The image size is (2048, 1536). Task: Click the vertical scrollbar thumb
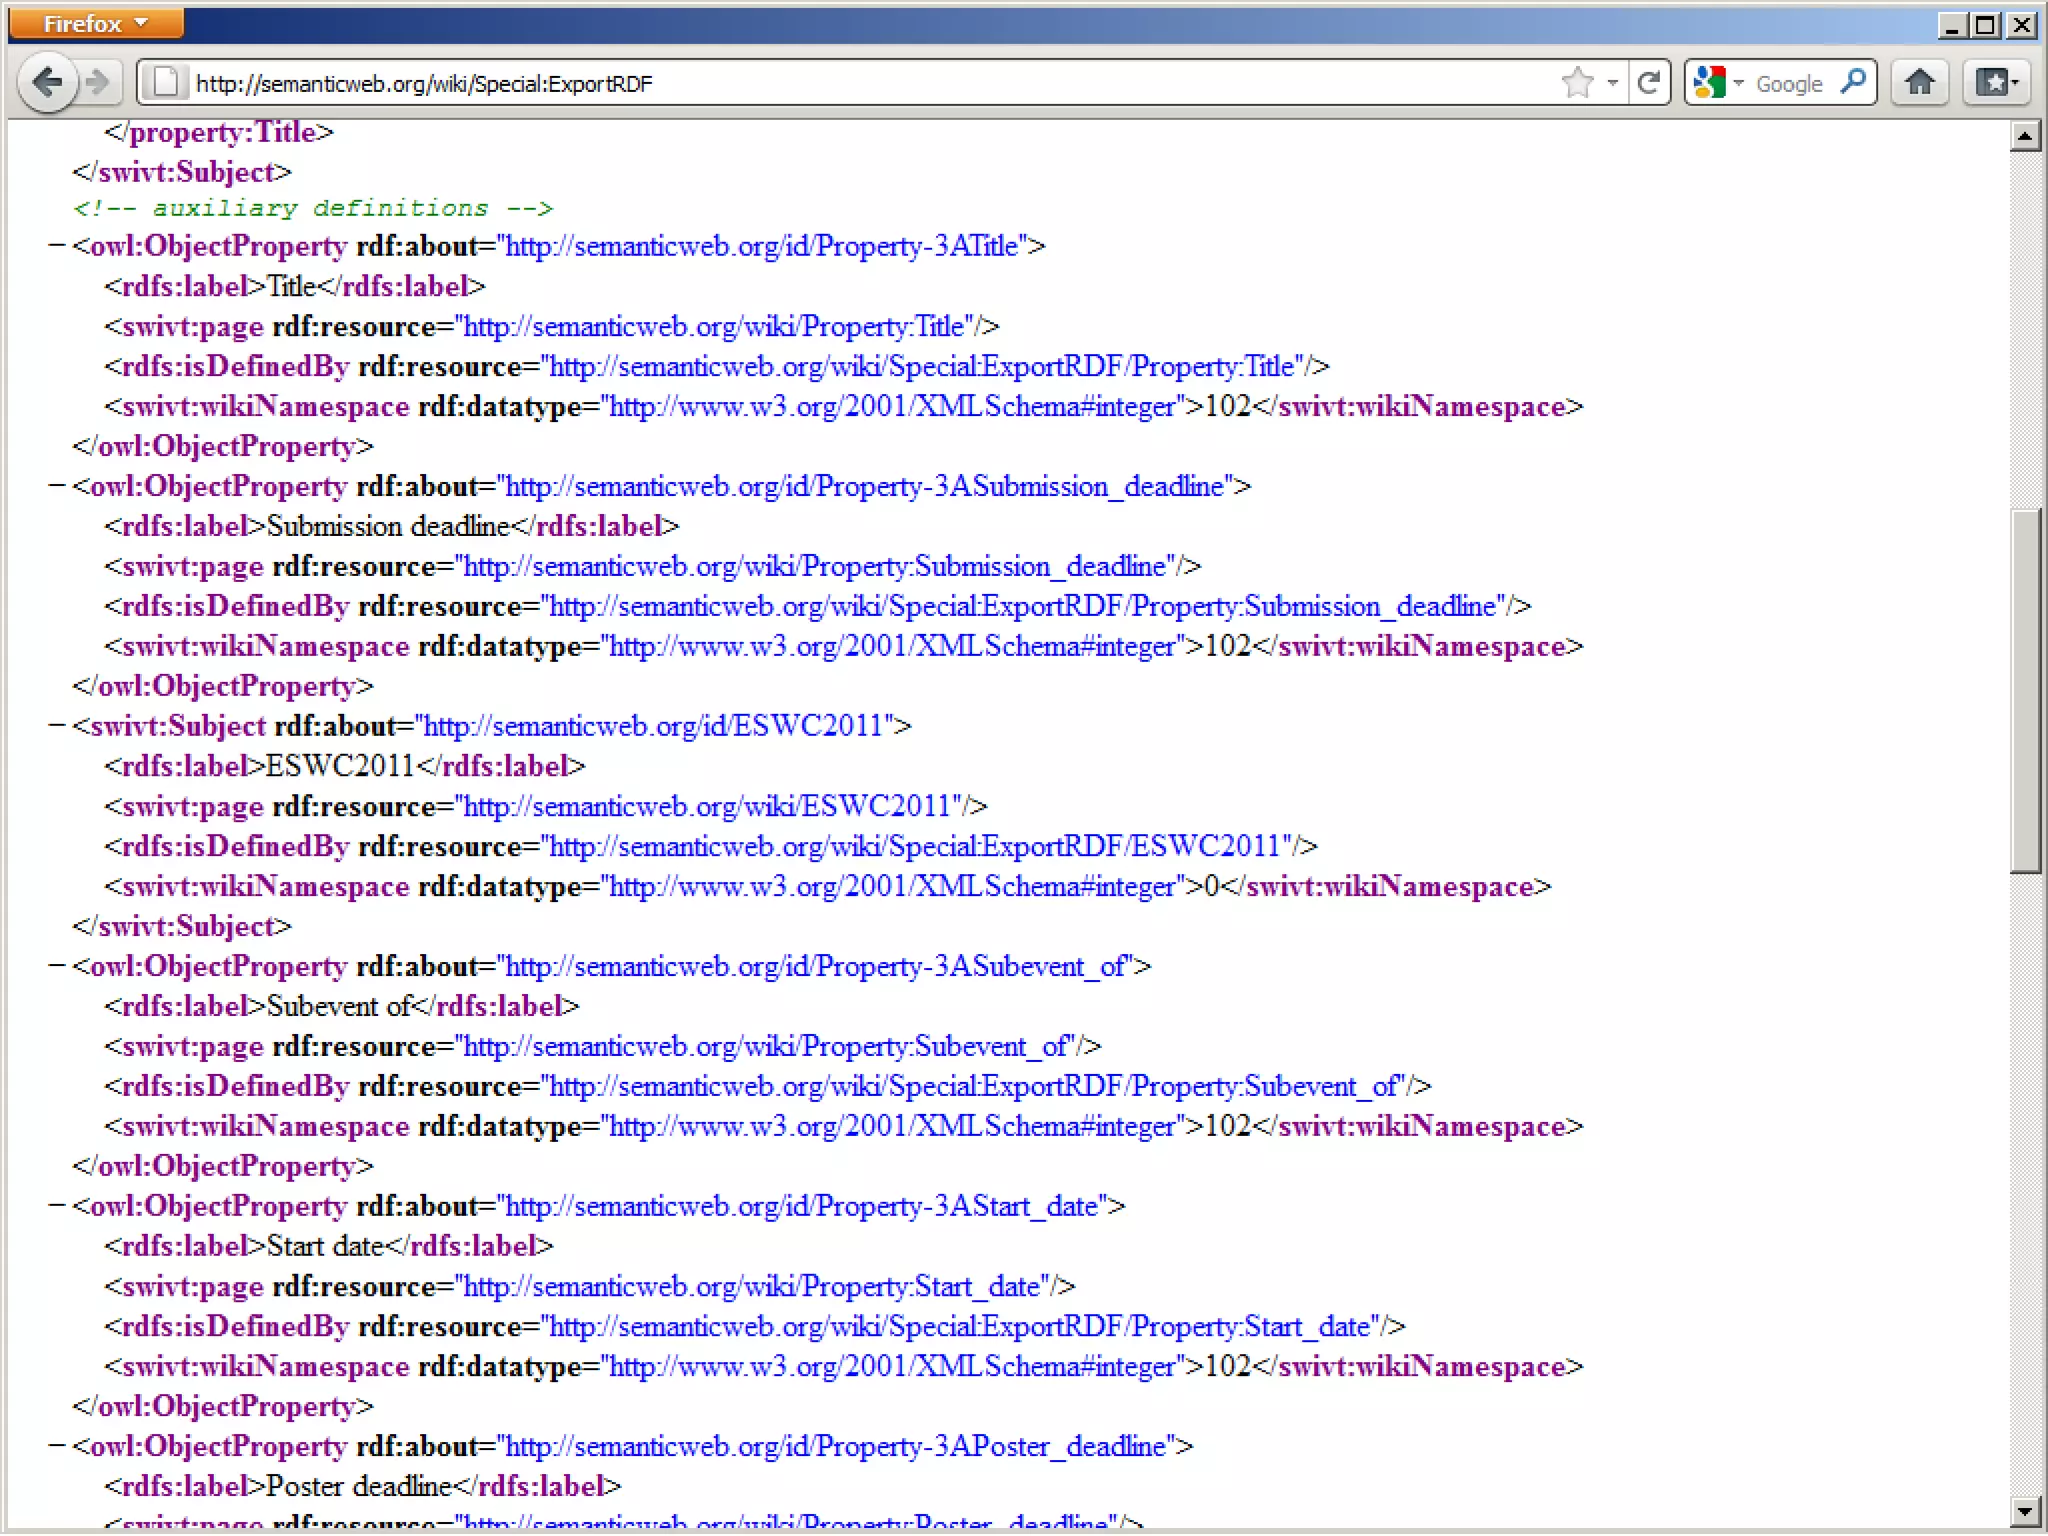tap(2025, 690)
